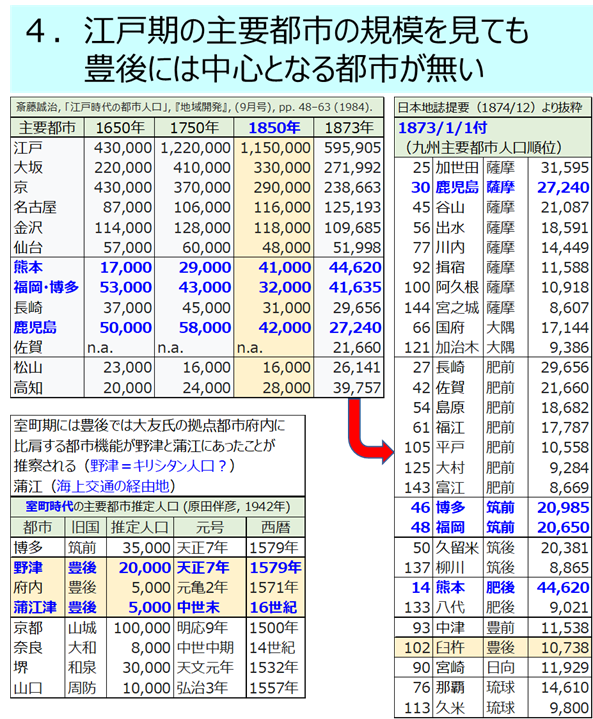The image size is (593, 719).
Task: Click the 宮之城 city name
Action: 457,308
